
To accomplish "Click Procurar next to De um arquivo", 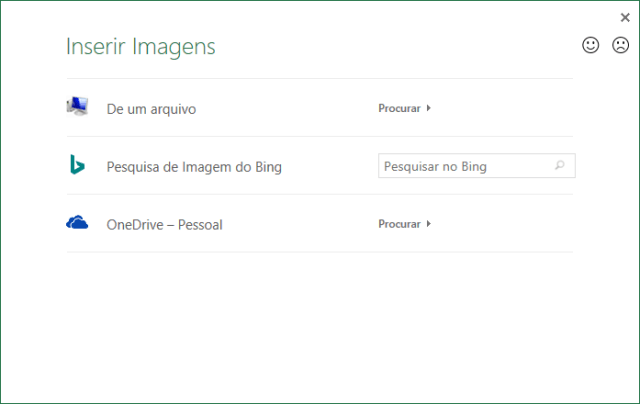I will (x=399, y=108).
